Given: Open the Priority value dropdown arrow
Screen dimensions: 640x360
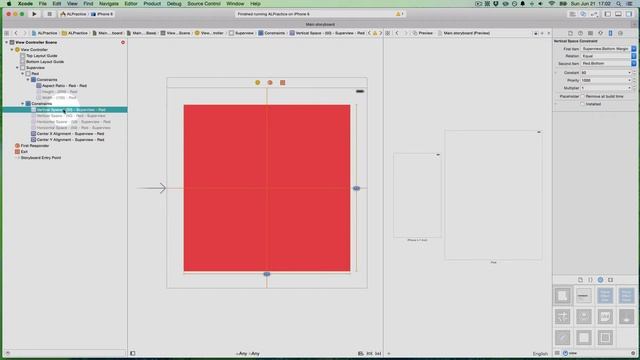Looking at the screenshot, I should (629, 80).
